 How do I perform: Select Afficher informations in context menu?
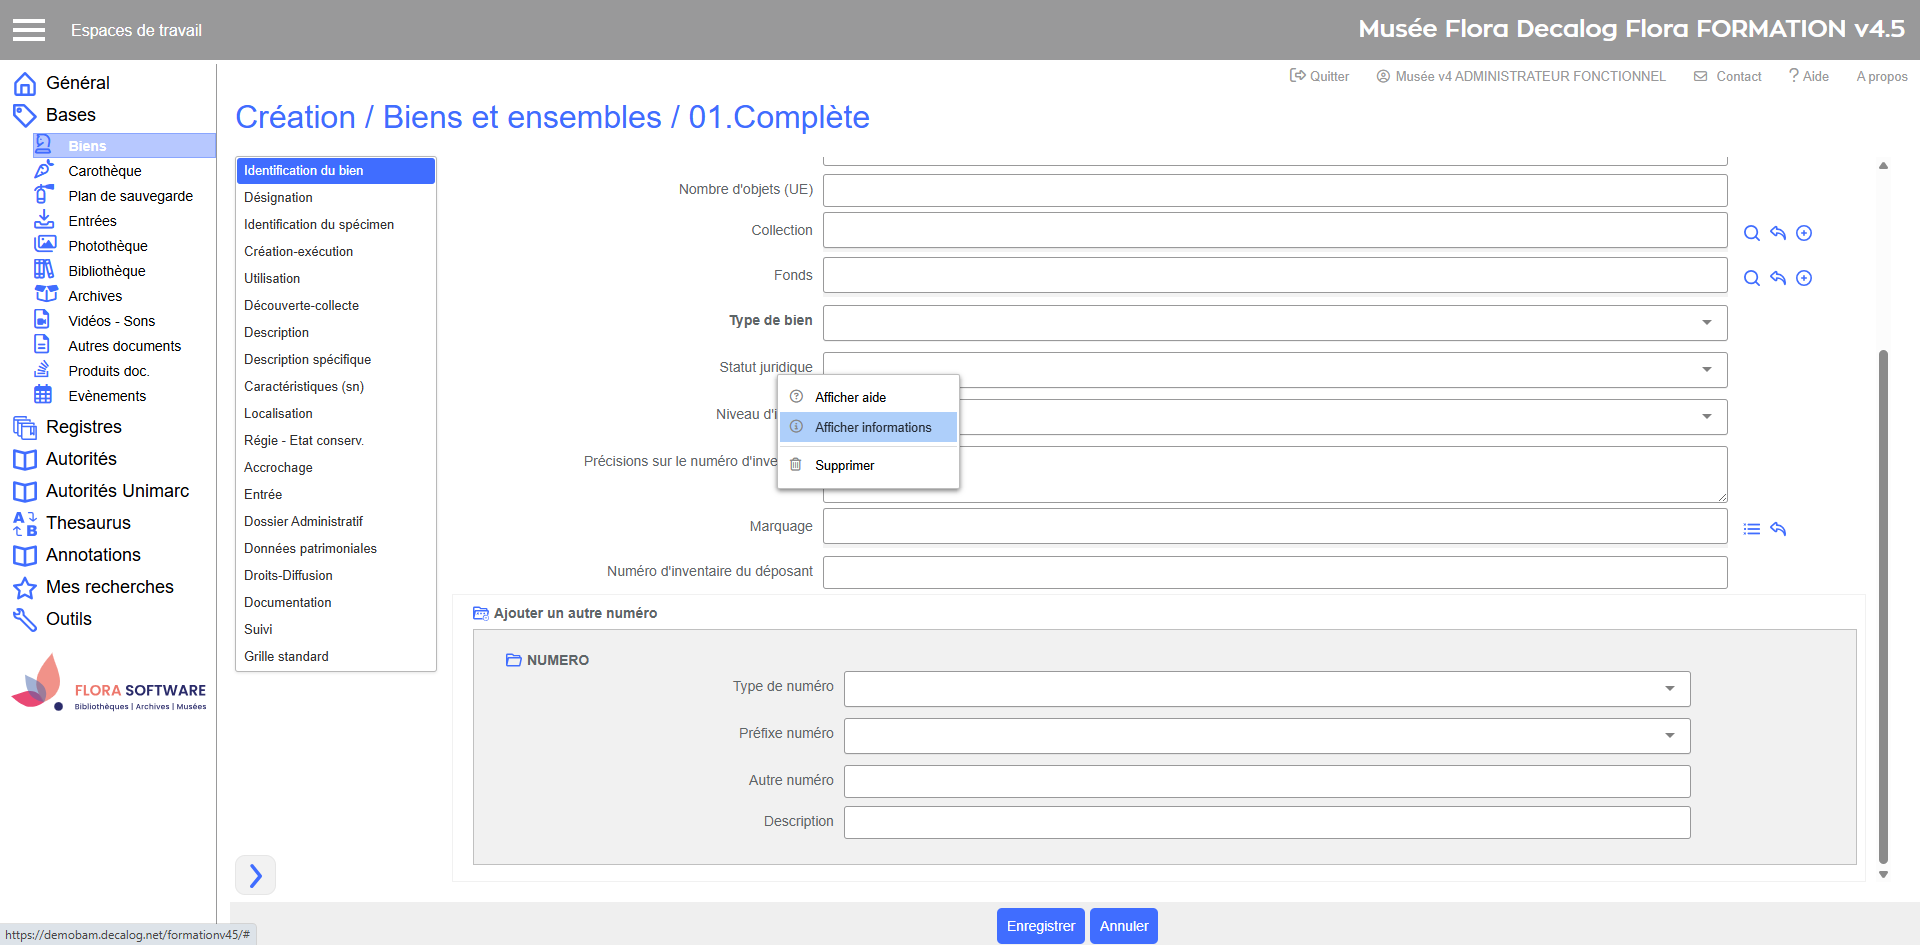(872, 427)
